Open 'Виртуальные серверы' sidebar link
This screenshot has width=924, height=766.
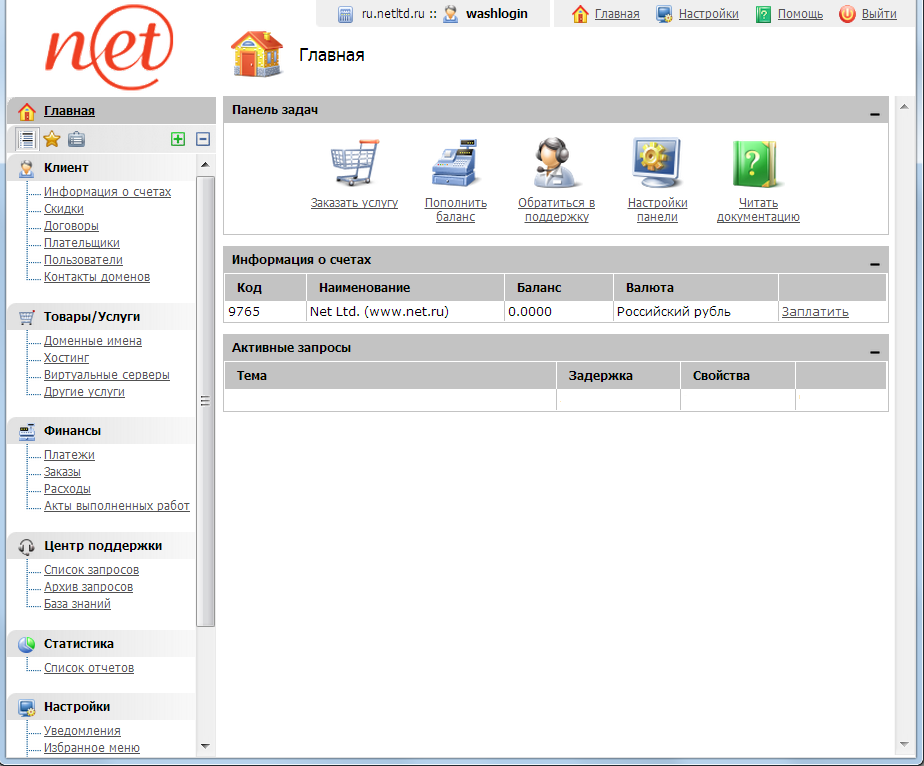(107, 375)
